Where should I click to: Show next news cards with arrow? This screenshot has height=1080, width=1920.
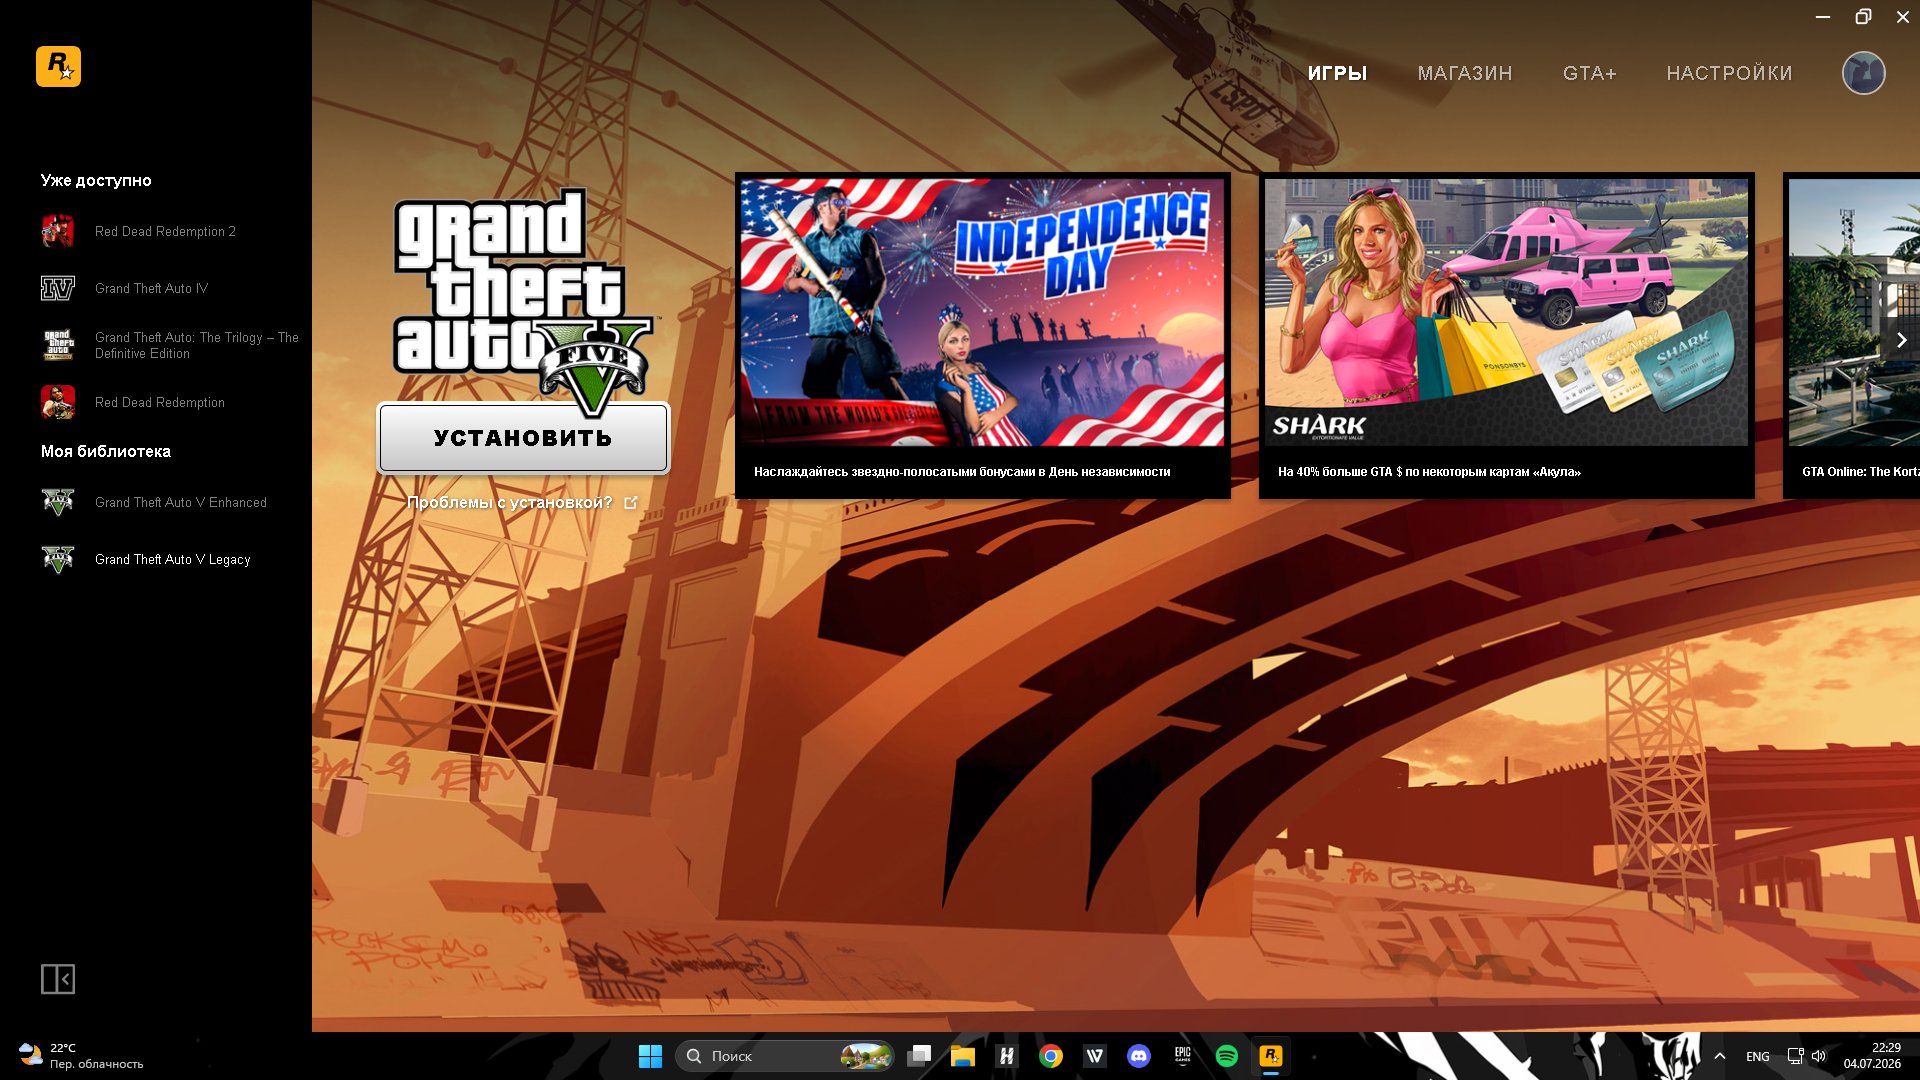tap(1901, 340)
